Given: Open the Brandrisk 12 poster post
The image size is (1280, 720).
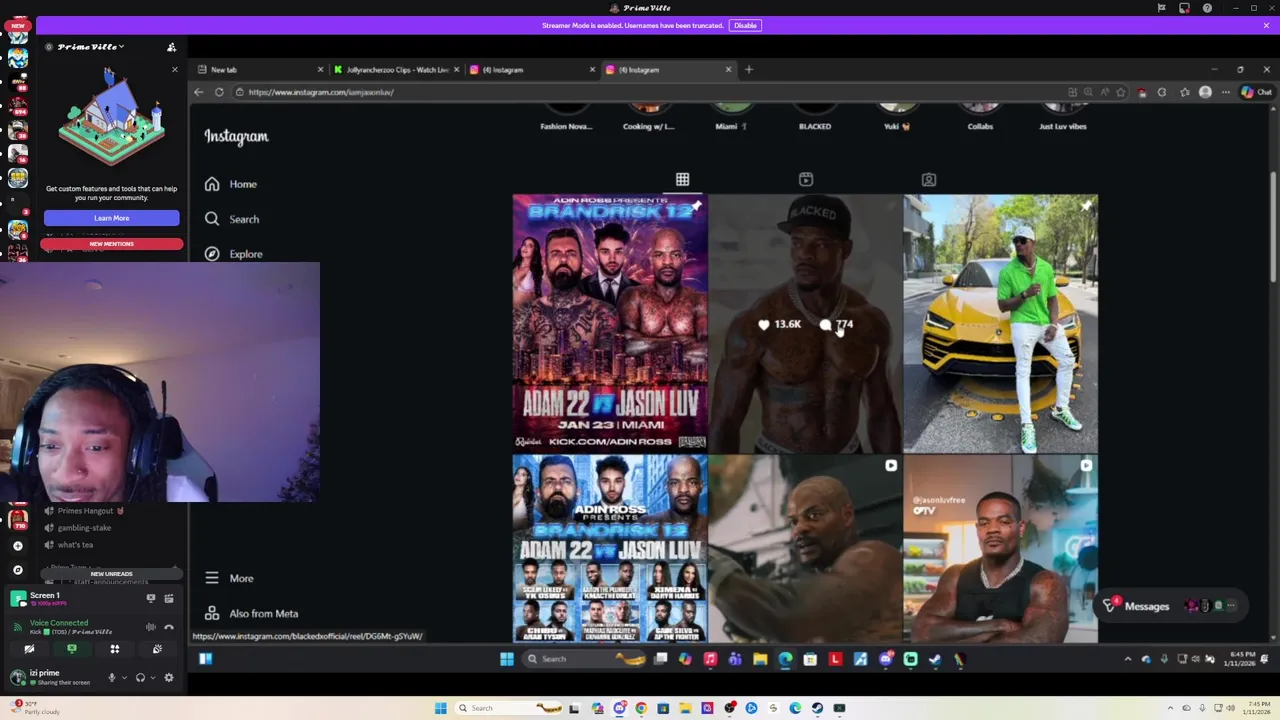Looking at the screenshot, I should (x=610, y=323).
